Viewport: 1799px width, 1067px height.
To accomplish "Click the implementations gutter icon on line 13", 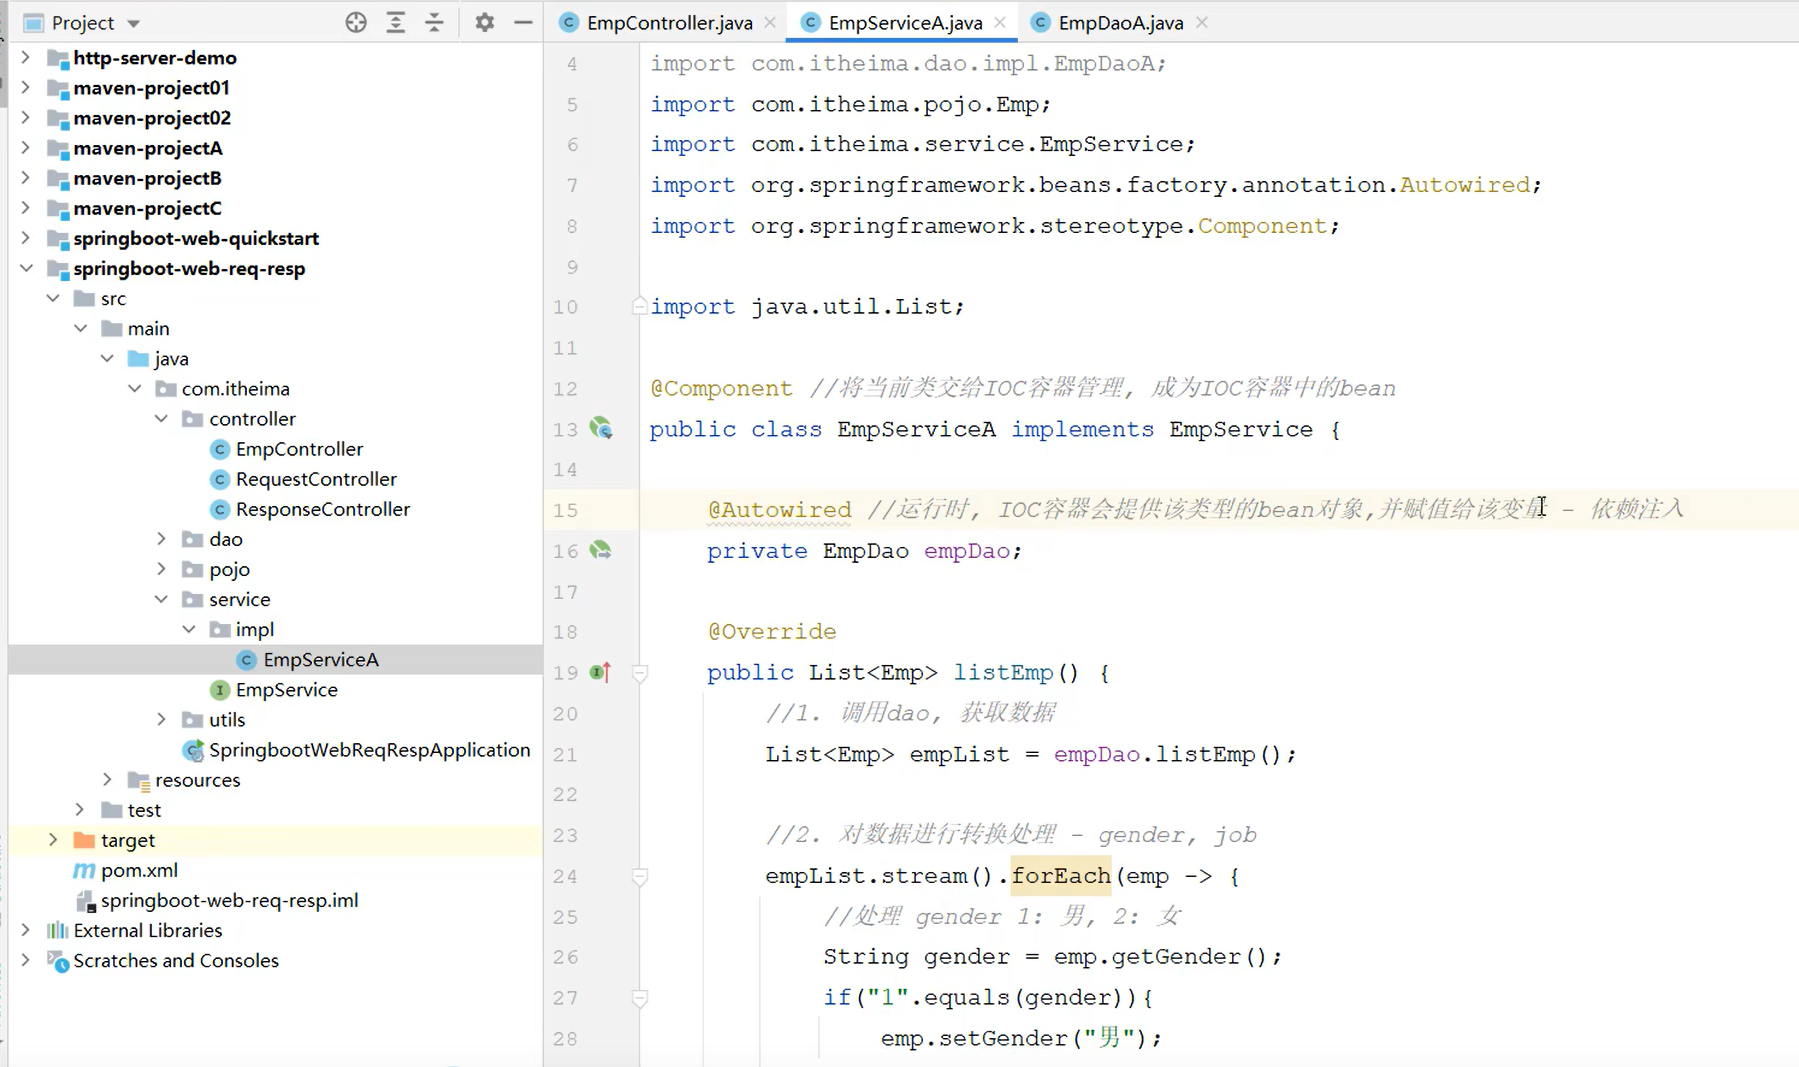I will coord(602,428).
